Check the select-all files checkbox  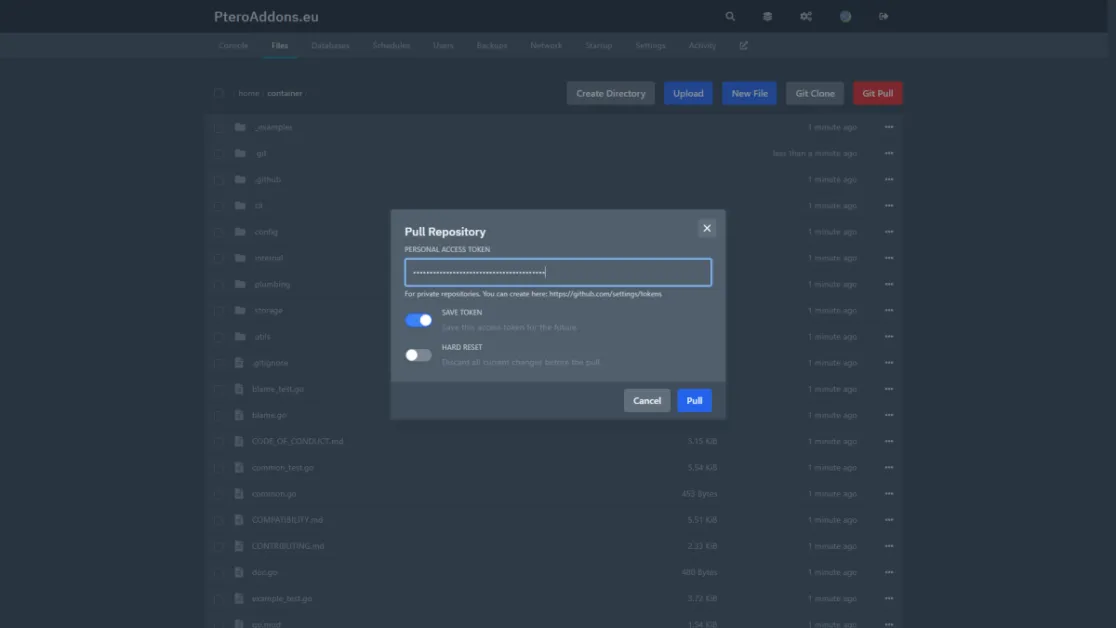[219, 94]
